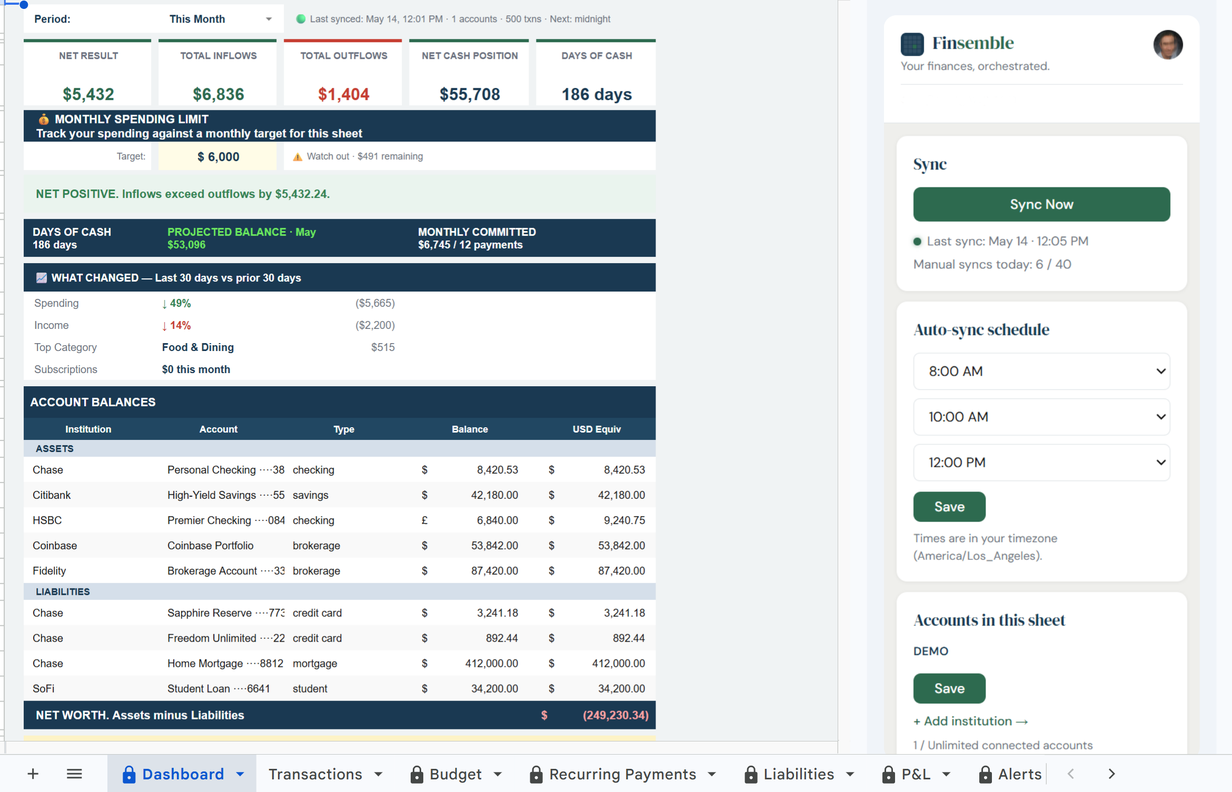Click the Income 14% change cell
This screenshot has width=1232, height=792.
pyautogui.click(x=176, y=325)
